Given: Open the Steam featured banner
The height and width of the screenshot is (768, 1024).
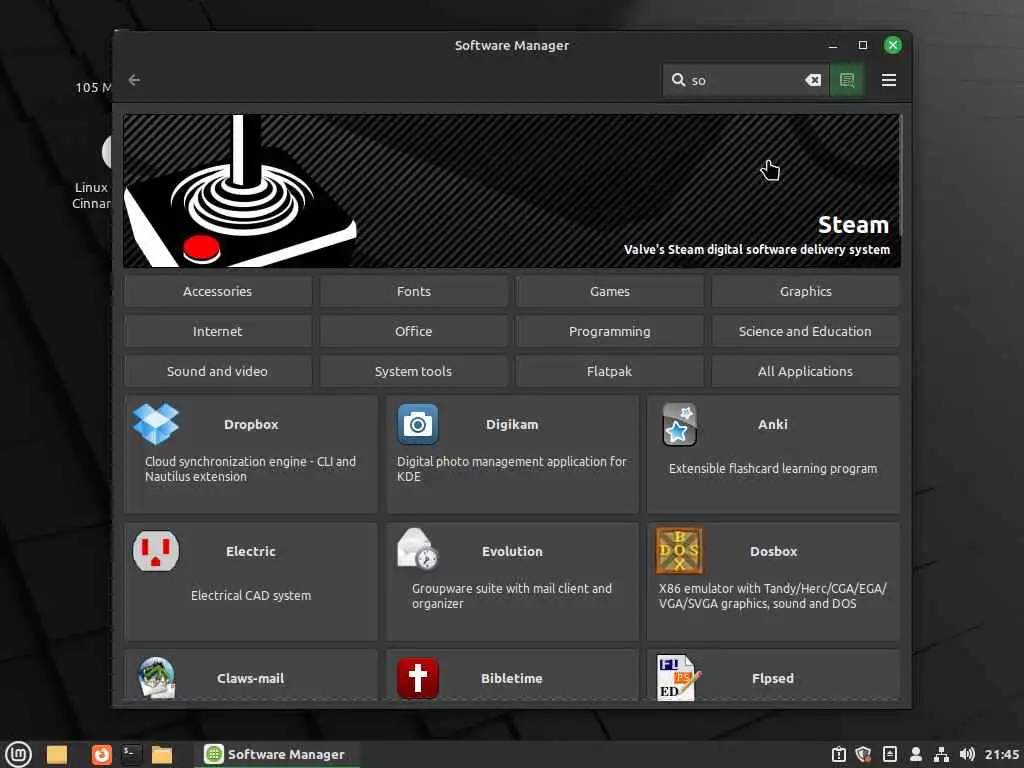Looking at the screenshot, I should [x=511, y=191].
